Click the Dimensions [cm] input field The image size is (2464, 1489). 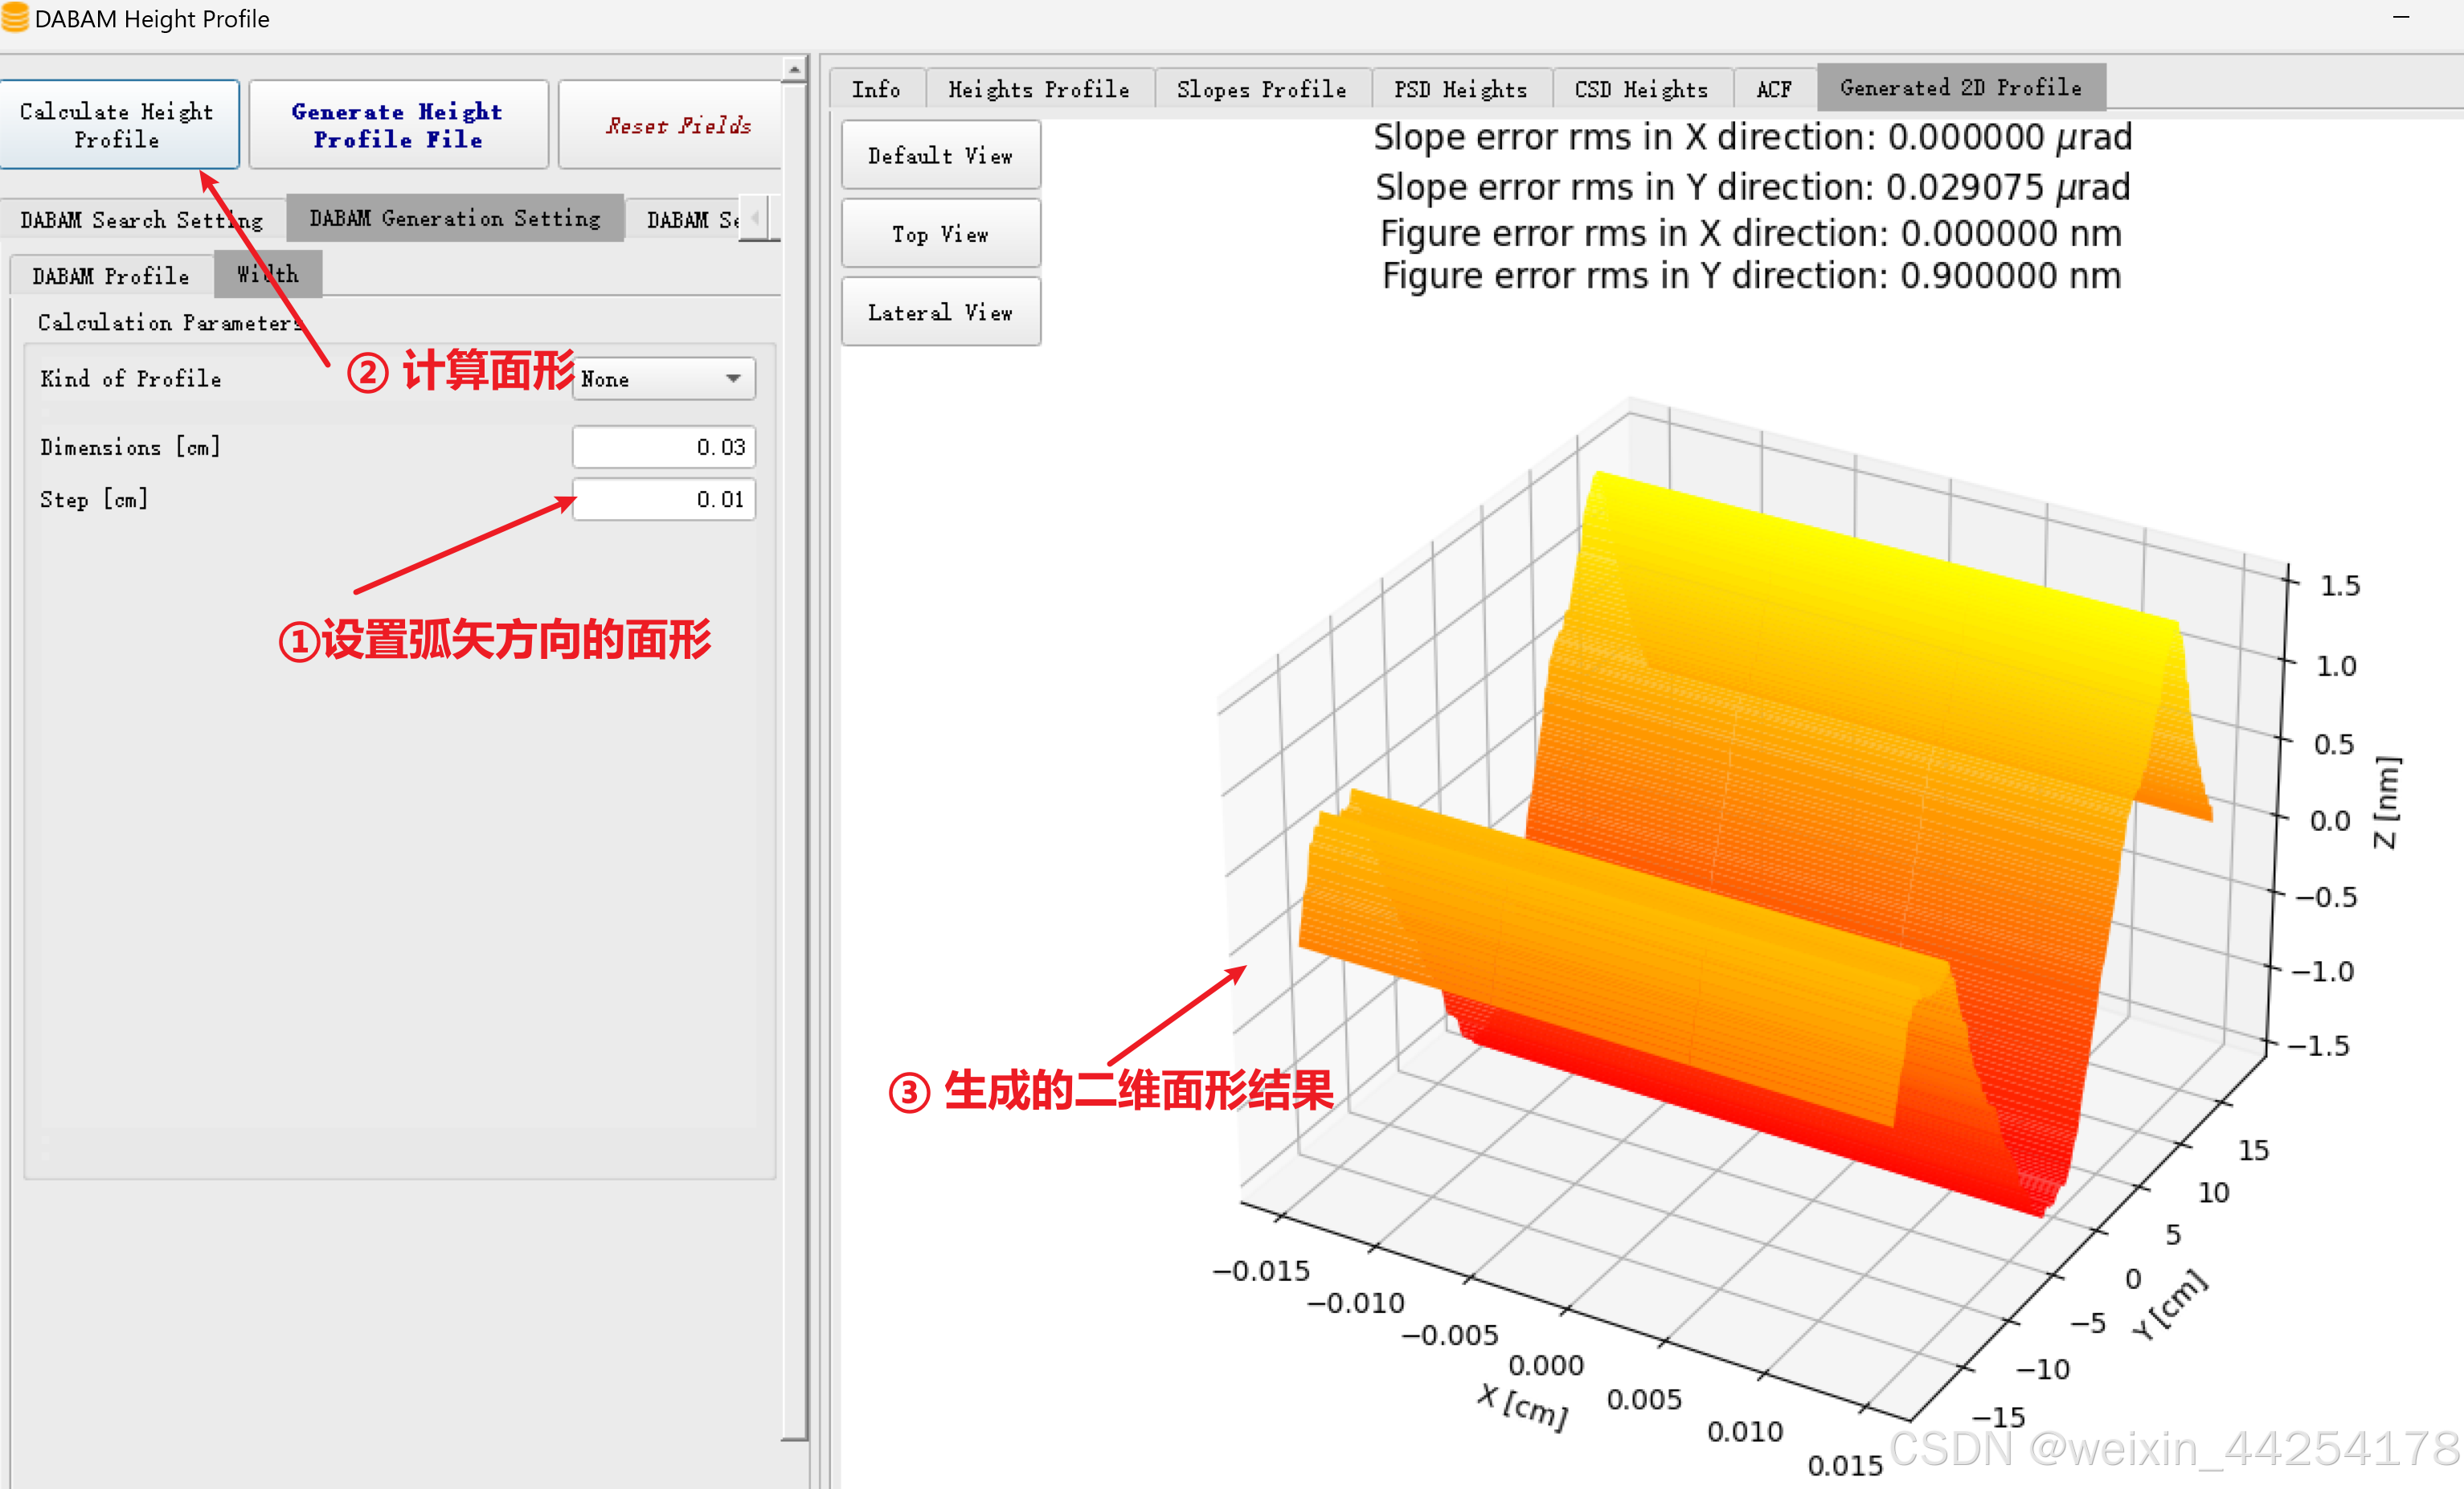tap(663, 447)
